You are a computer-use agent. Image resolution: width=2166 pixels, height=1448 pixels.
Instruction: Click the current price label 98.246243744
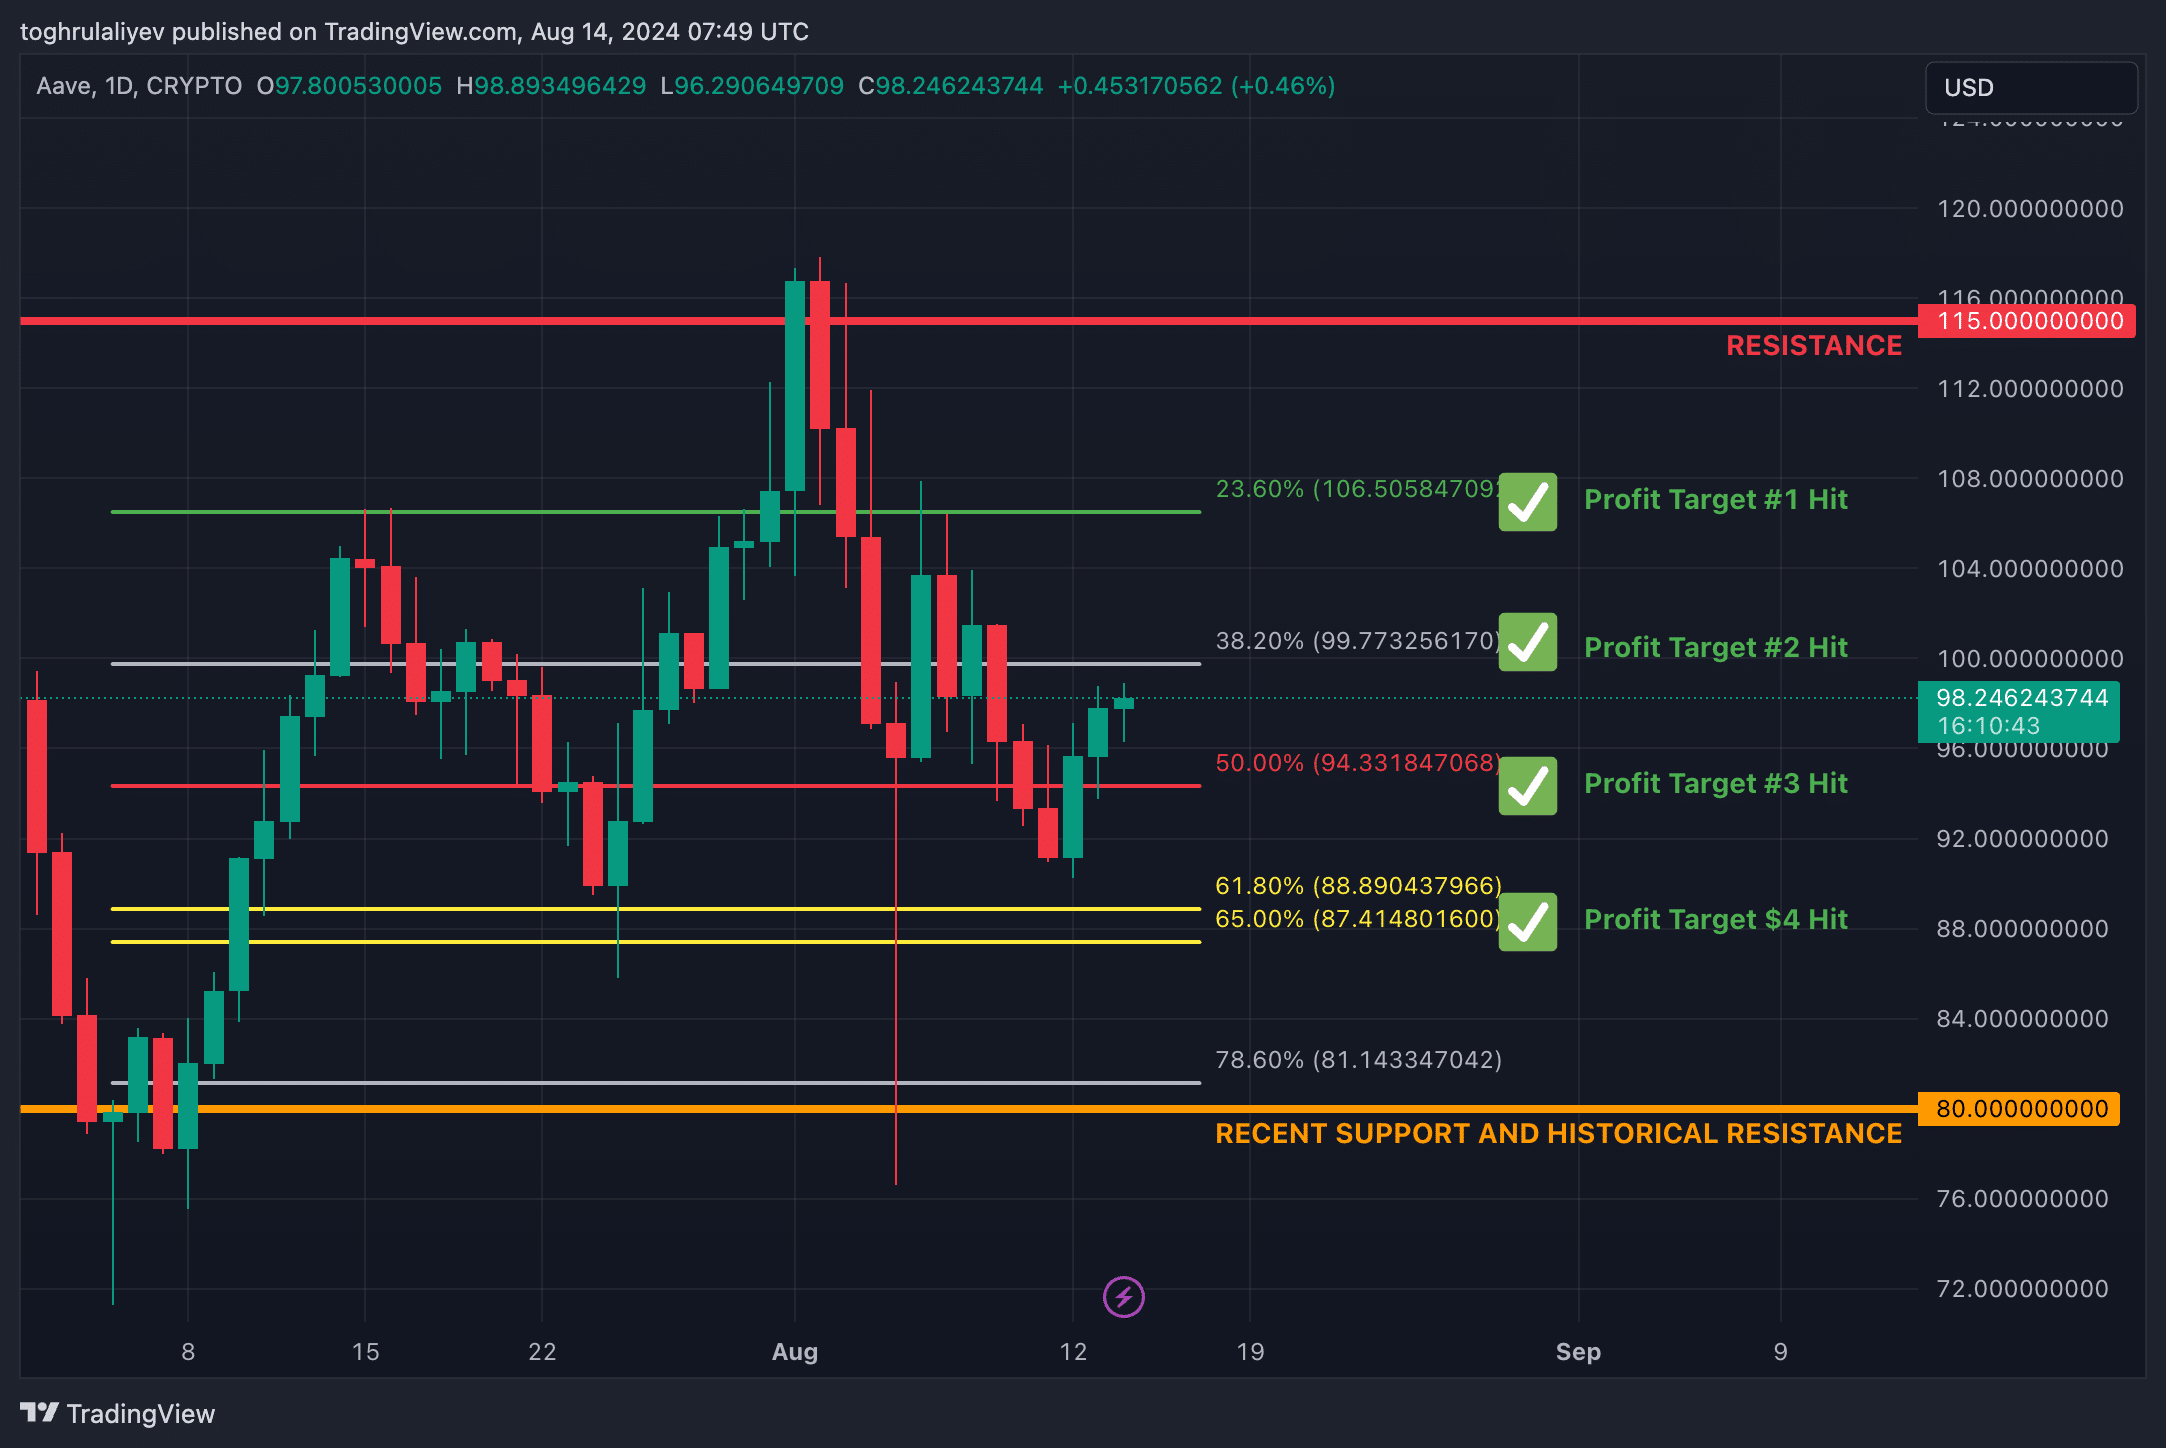2022,698
